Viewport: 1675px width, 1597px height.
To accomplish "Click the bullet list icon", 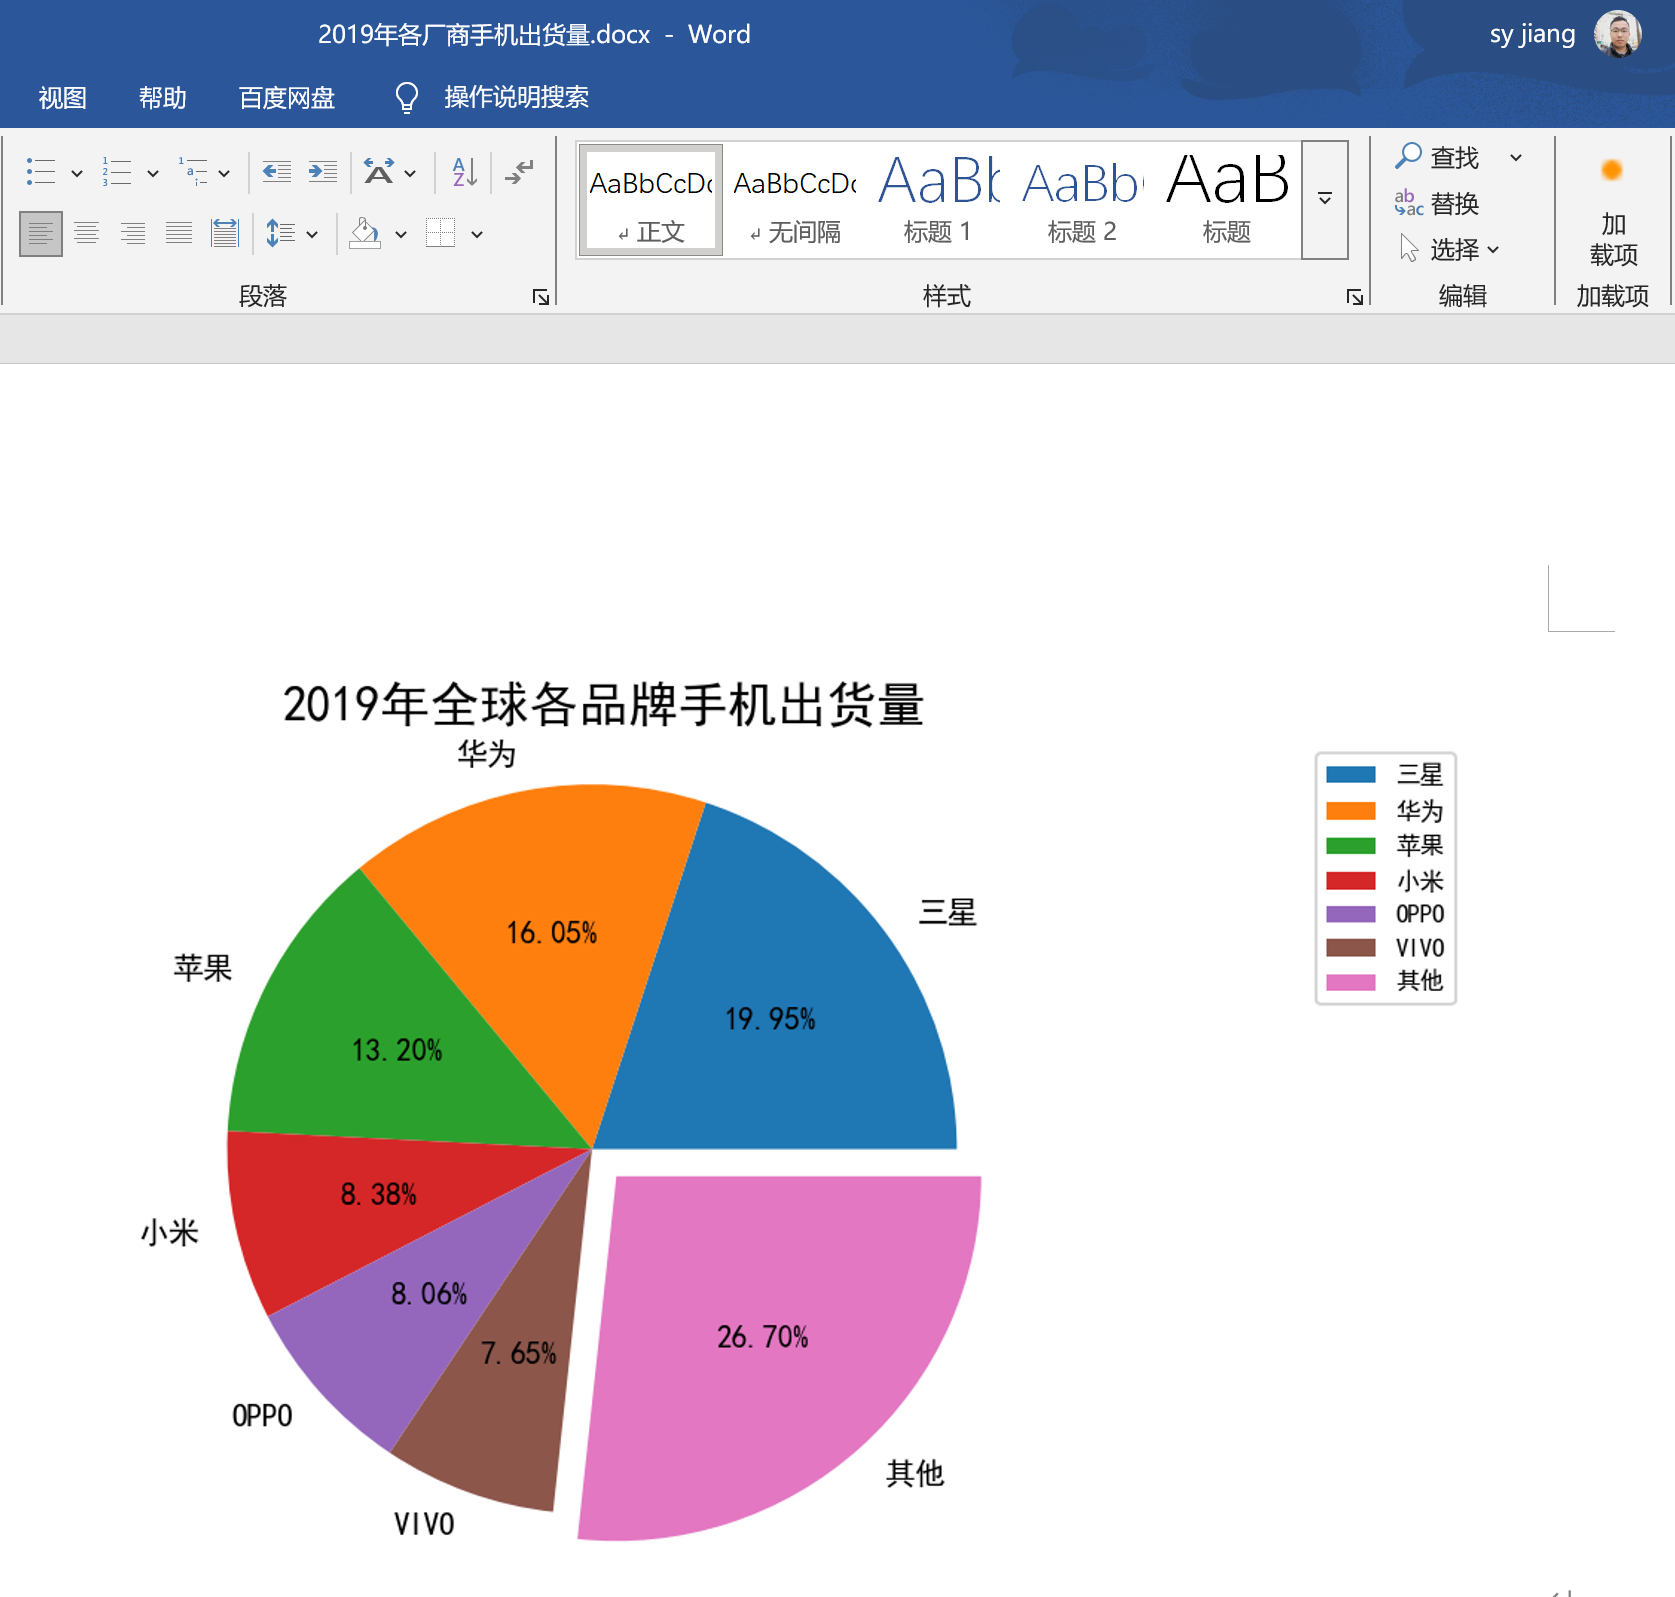I will pos(41,172).
